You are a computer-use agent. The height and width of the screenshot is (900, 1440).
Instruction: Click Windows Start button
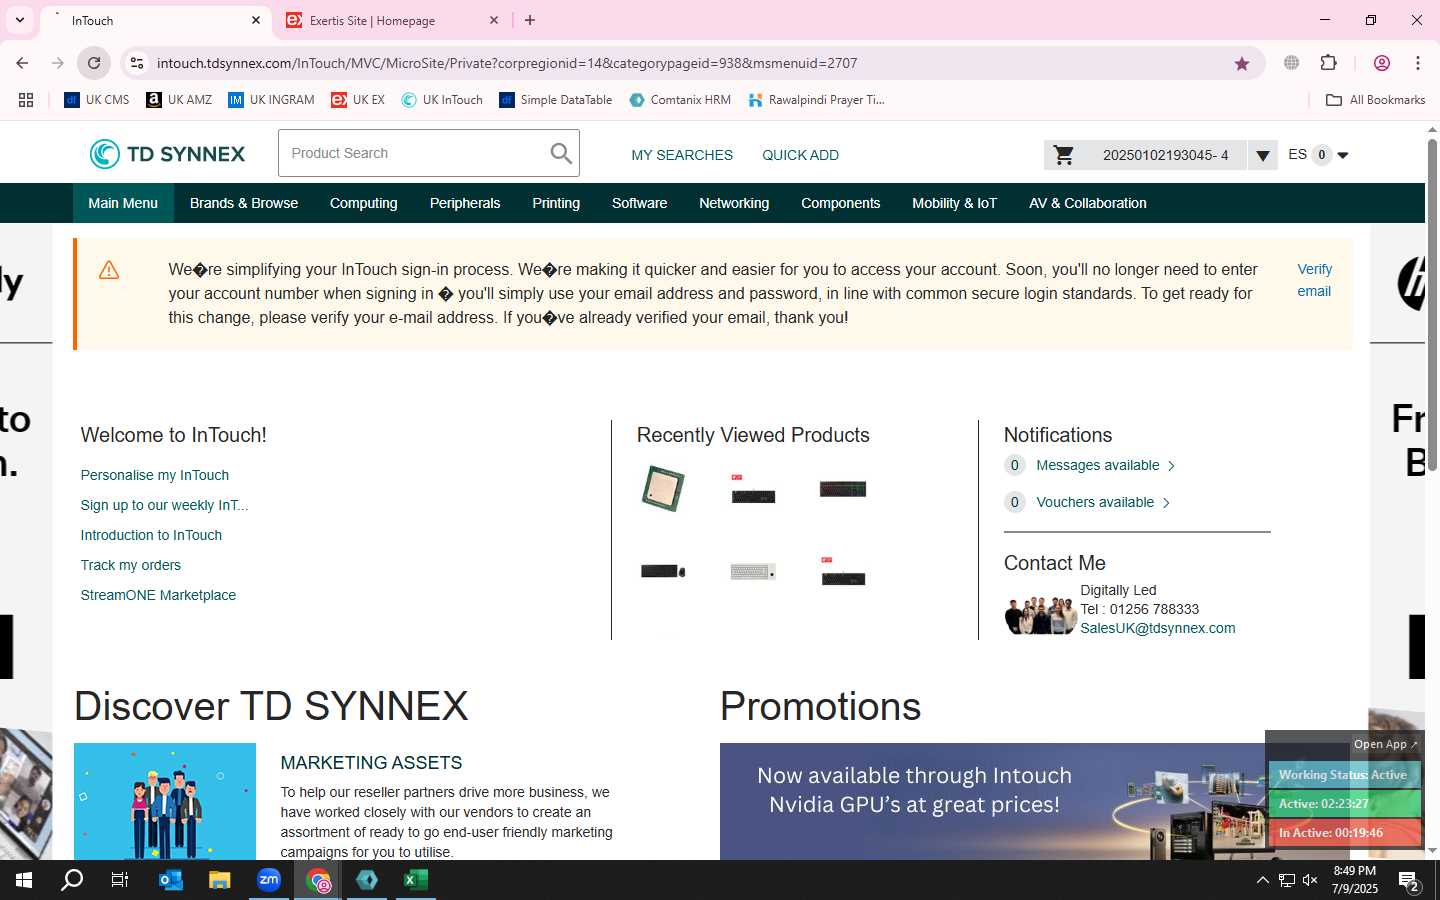(24, 880)
